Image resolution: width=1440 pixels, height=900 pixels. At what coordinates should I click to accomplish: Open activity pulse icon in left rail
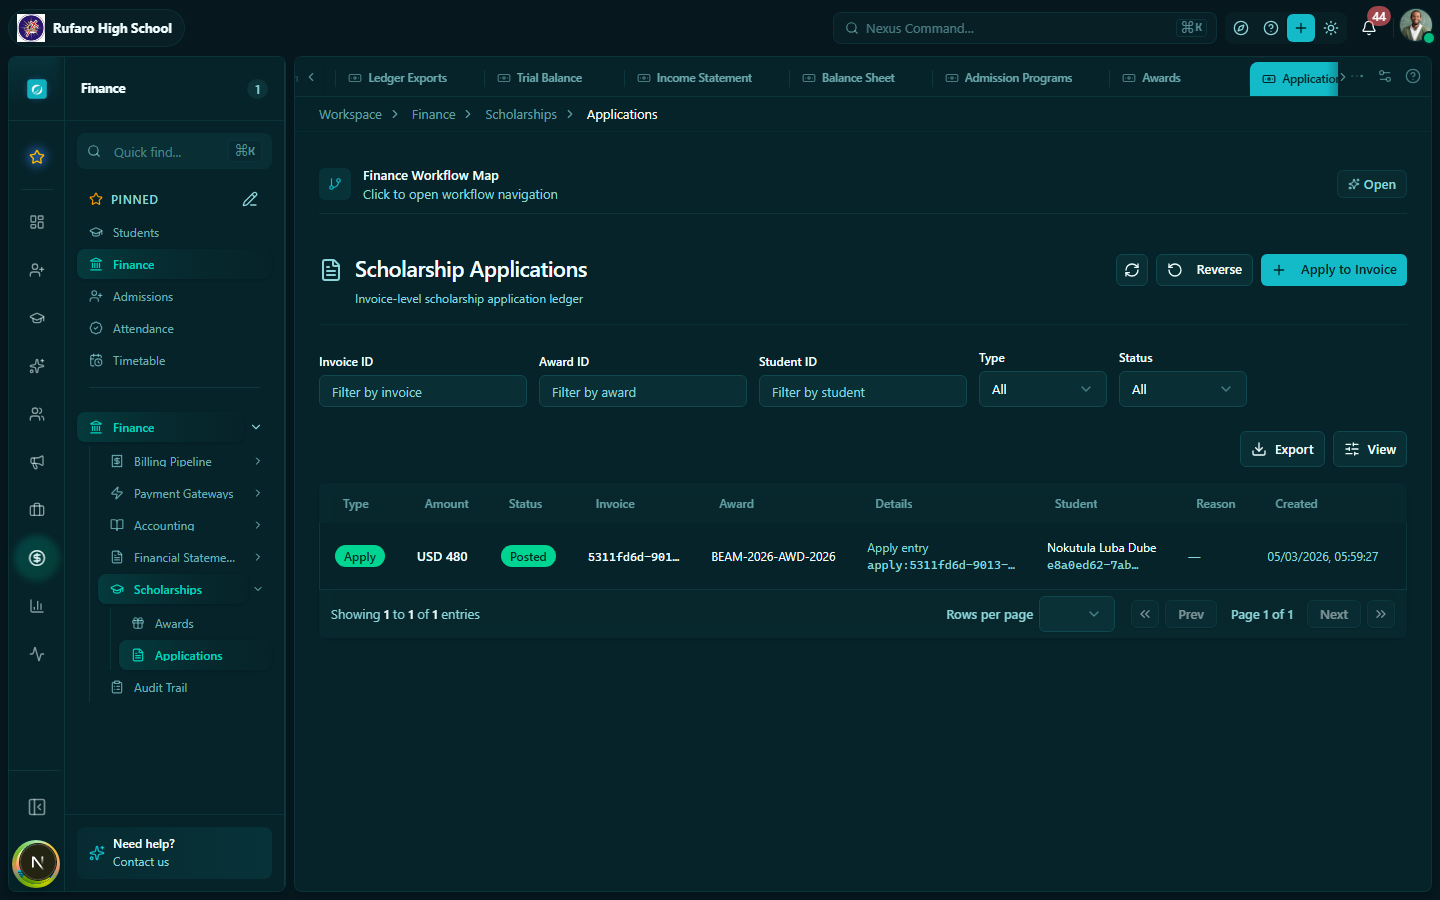coord(37,654)
